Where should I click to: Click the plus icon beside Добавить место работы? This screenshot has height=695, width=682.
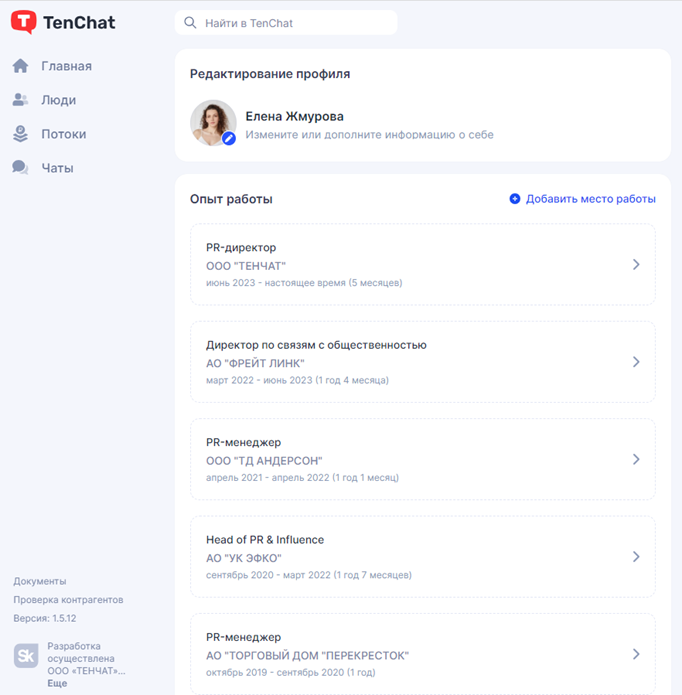[x=514, y=199]
